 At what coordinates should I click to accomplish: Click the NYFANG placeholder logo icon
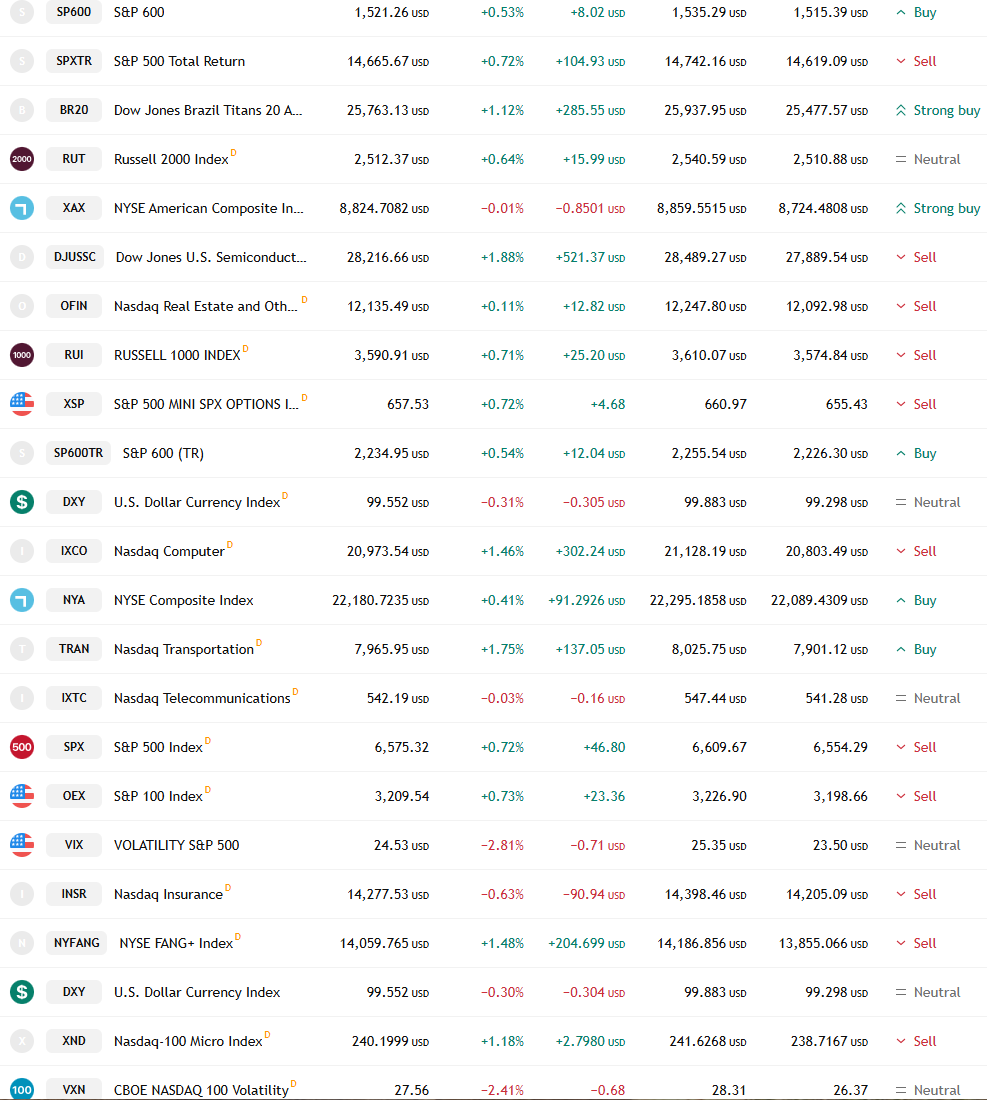(x=22, y=943)
